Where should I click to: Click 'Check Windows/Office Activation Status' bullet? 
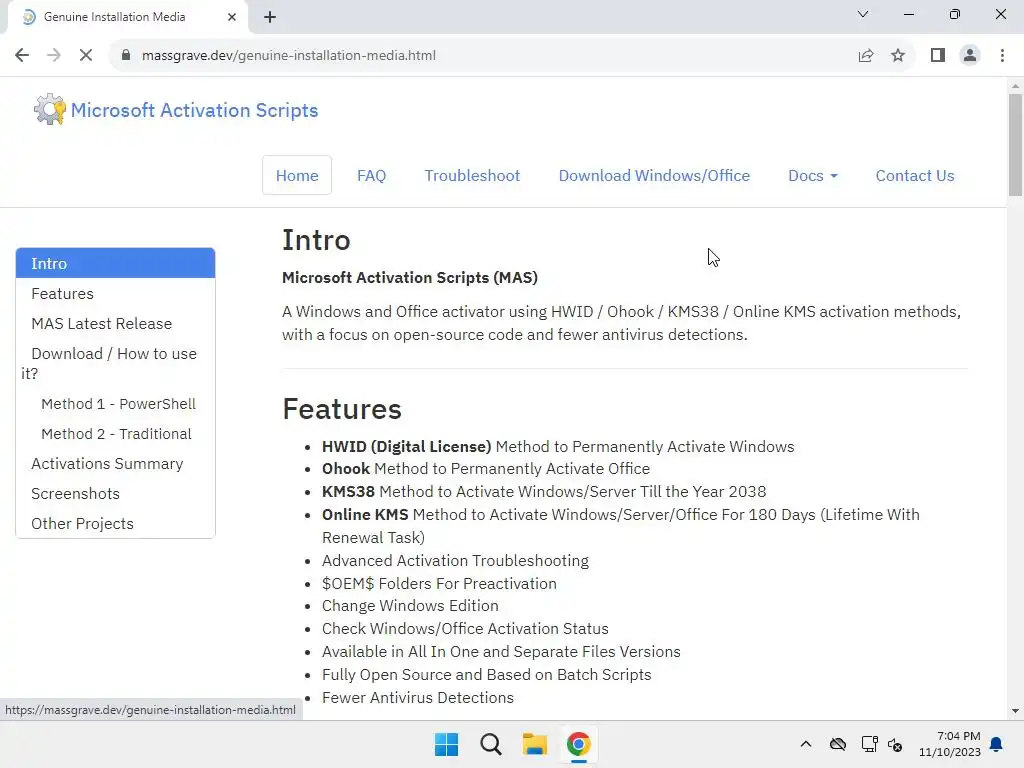(465, 628)
